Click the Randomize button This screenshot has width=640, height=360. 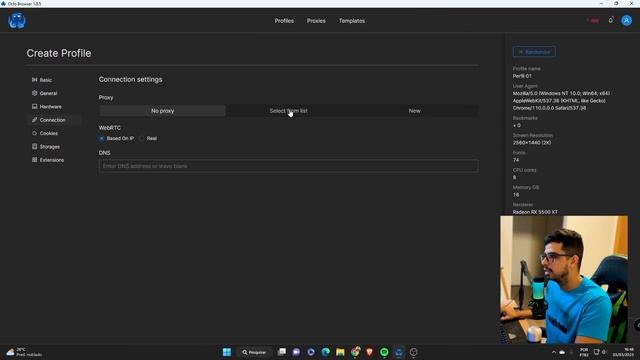[534, 52]
